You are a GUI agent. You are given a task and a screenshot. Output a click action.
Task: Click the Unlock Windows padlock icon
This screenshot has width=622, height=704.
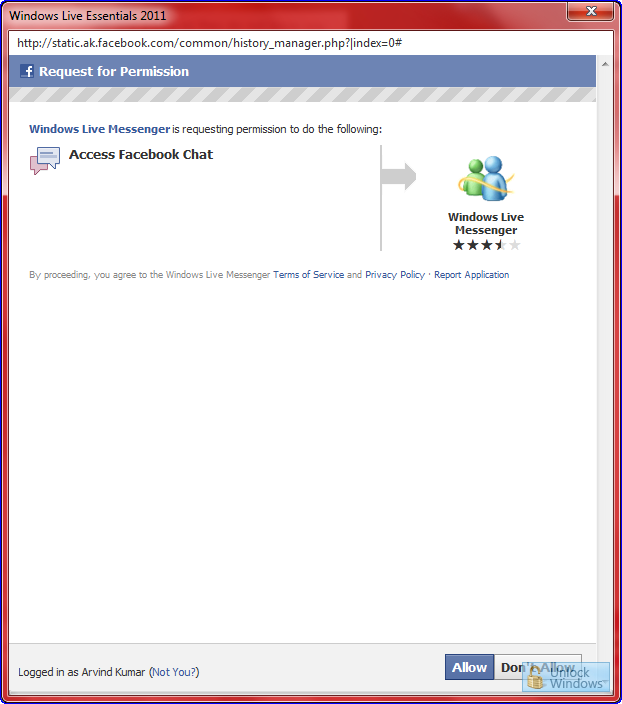pyautogui.click(x=535, y=677)
